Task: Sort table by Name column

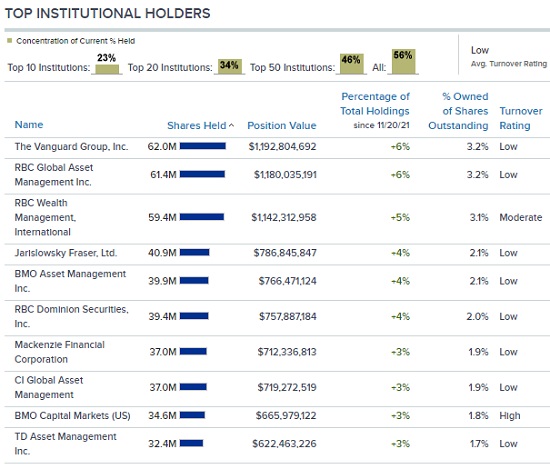Action: pyautogui.click(x=29, y=125)
